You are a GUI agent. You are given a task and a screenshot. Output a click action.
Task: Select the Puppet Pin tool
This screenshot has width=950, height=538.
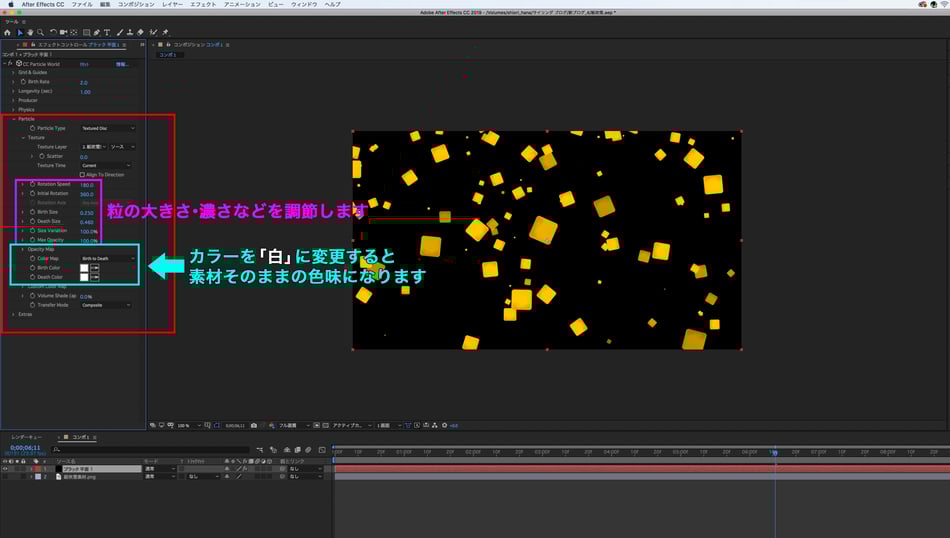(x=165, y=32)
